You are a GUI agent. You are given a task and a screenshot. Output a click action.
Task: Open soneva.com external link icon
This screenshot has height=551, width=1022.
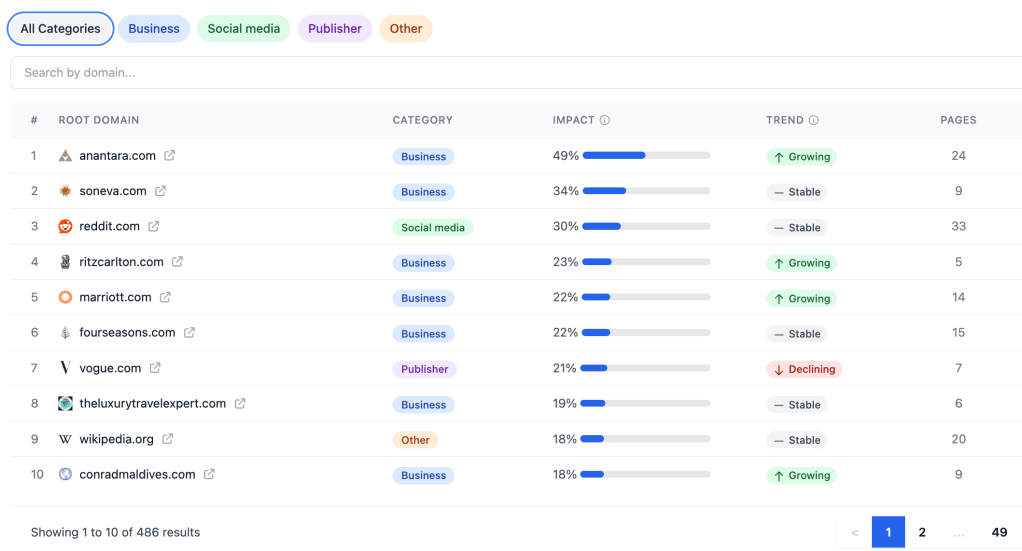160,191
